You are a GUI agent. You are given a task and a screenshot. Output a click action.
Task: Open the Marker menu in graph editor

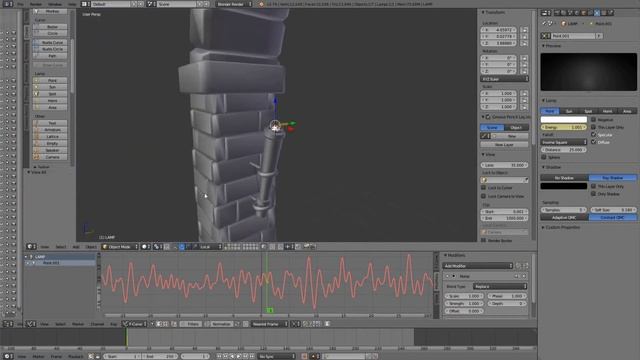[x=78, y=324]
